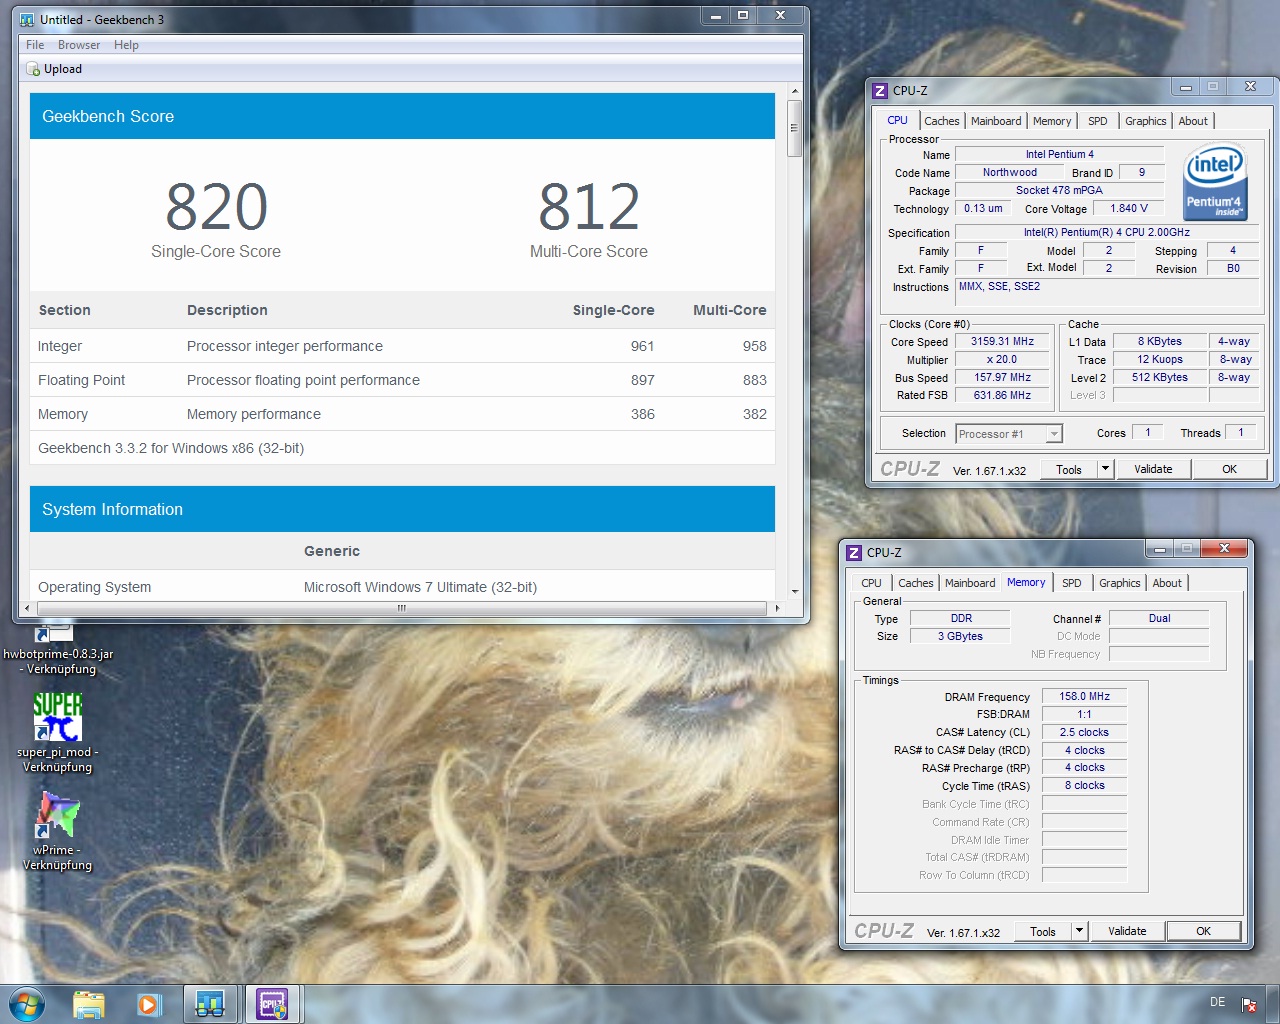
Task: Click Geekbench vertical scrollbar thumb
Action: [795, 128]
